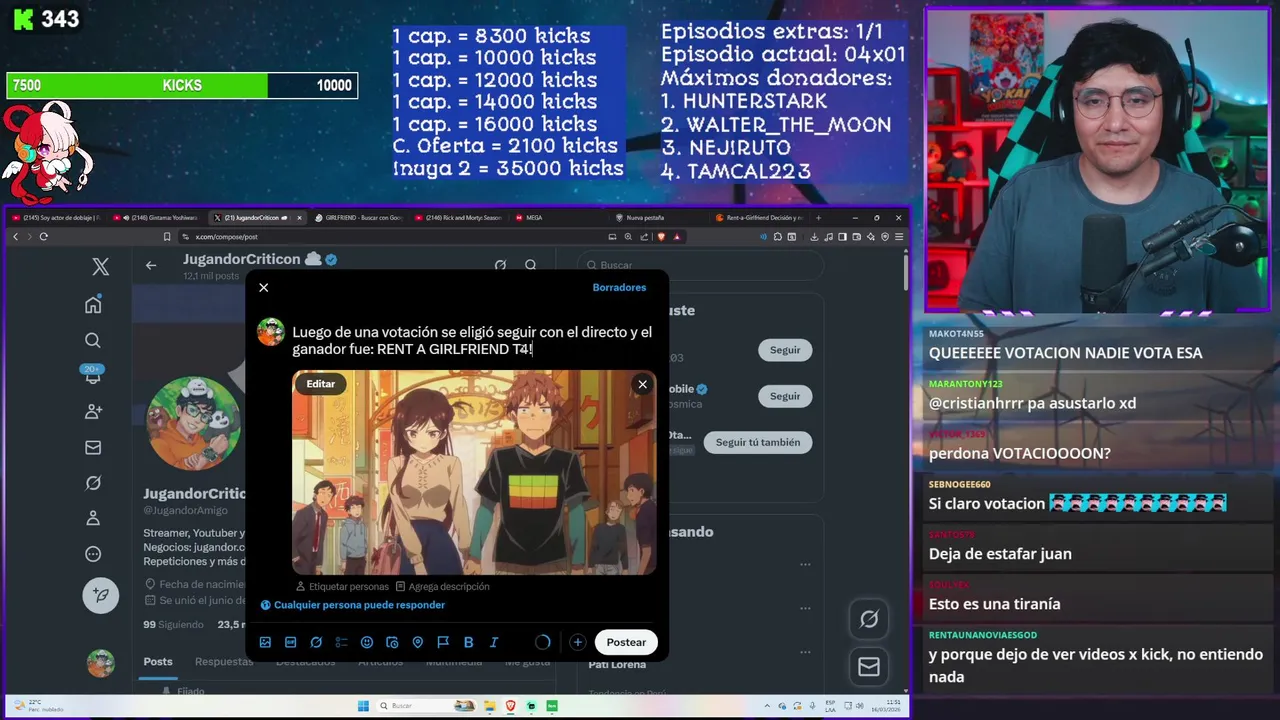
Task: Open the emoji picker in compose toolbar
Action: (x=367, y=642)
